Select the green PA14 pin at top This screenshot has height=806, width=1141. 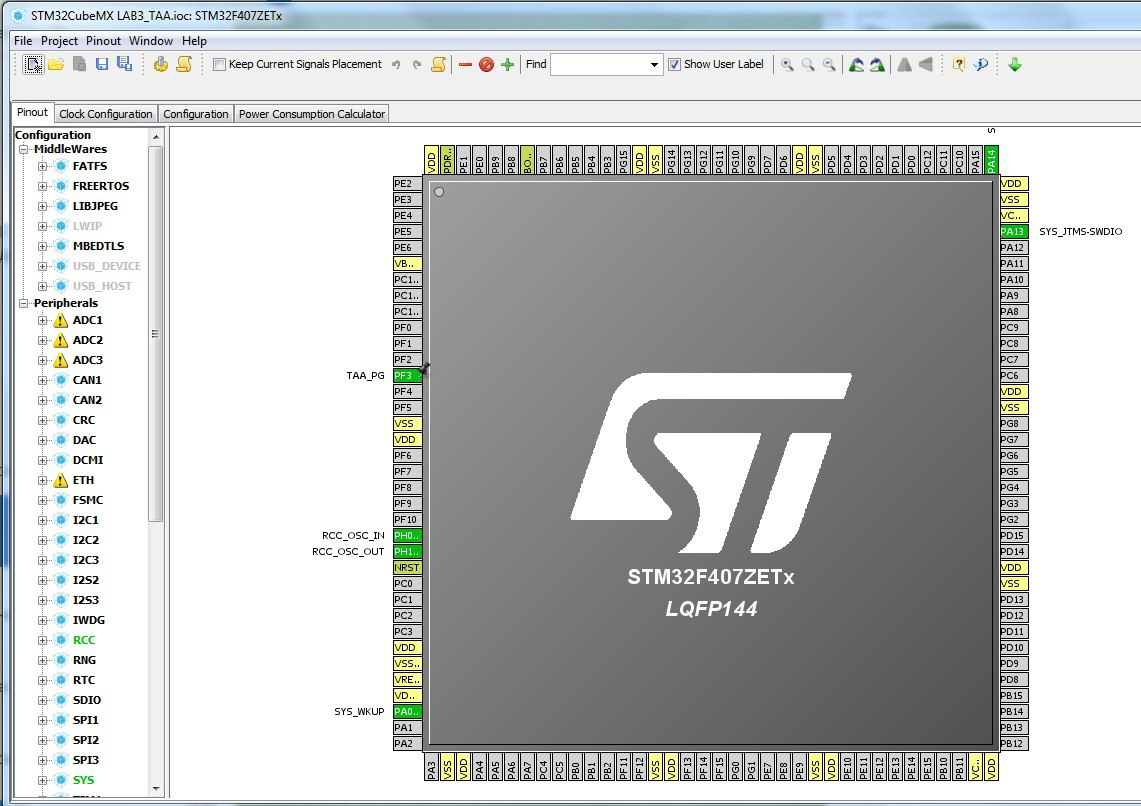991,160
